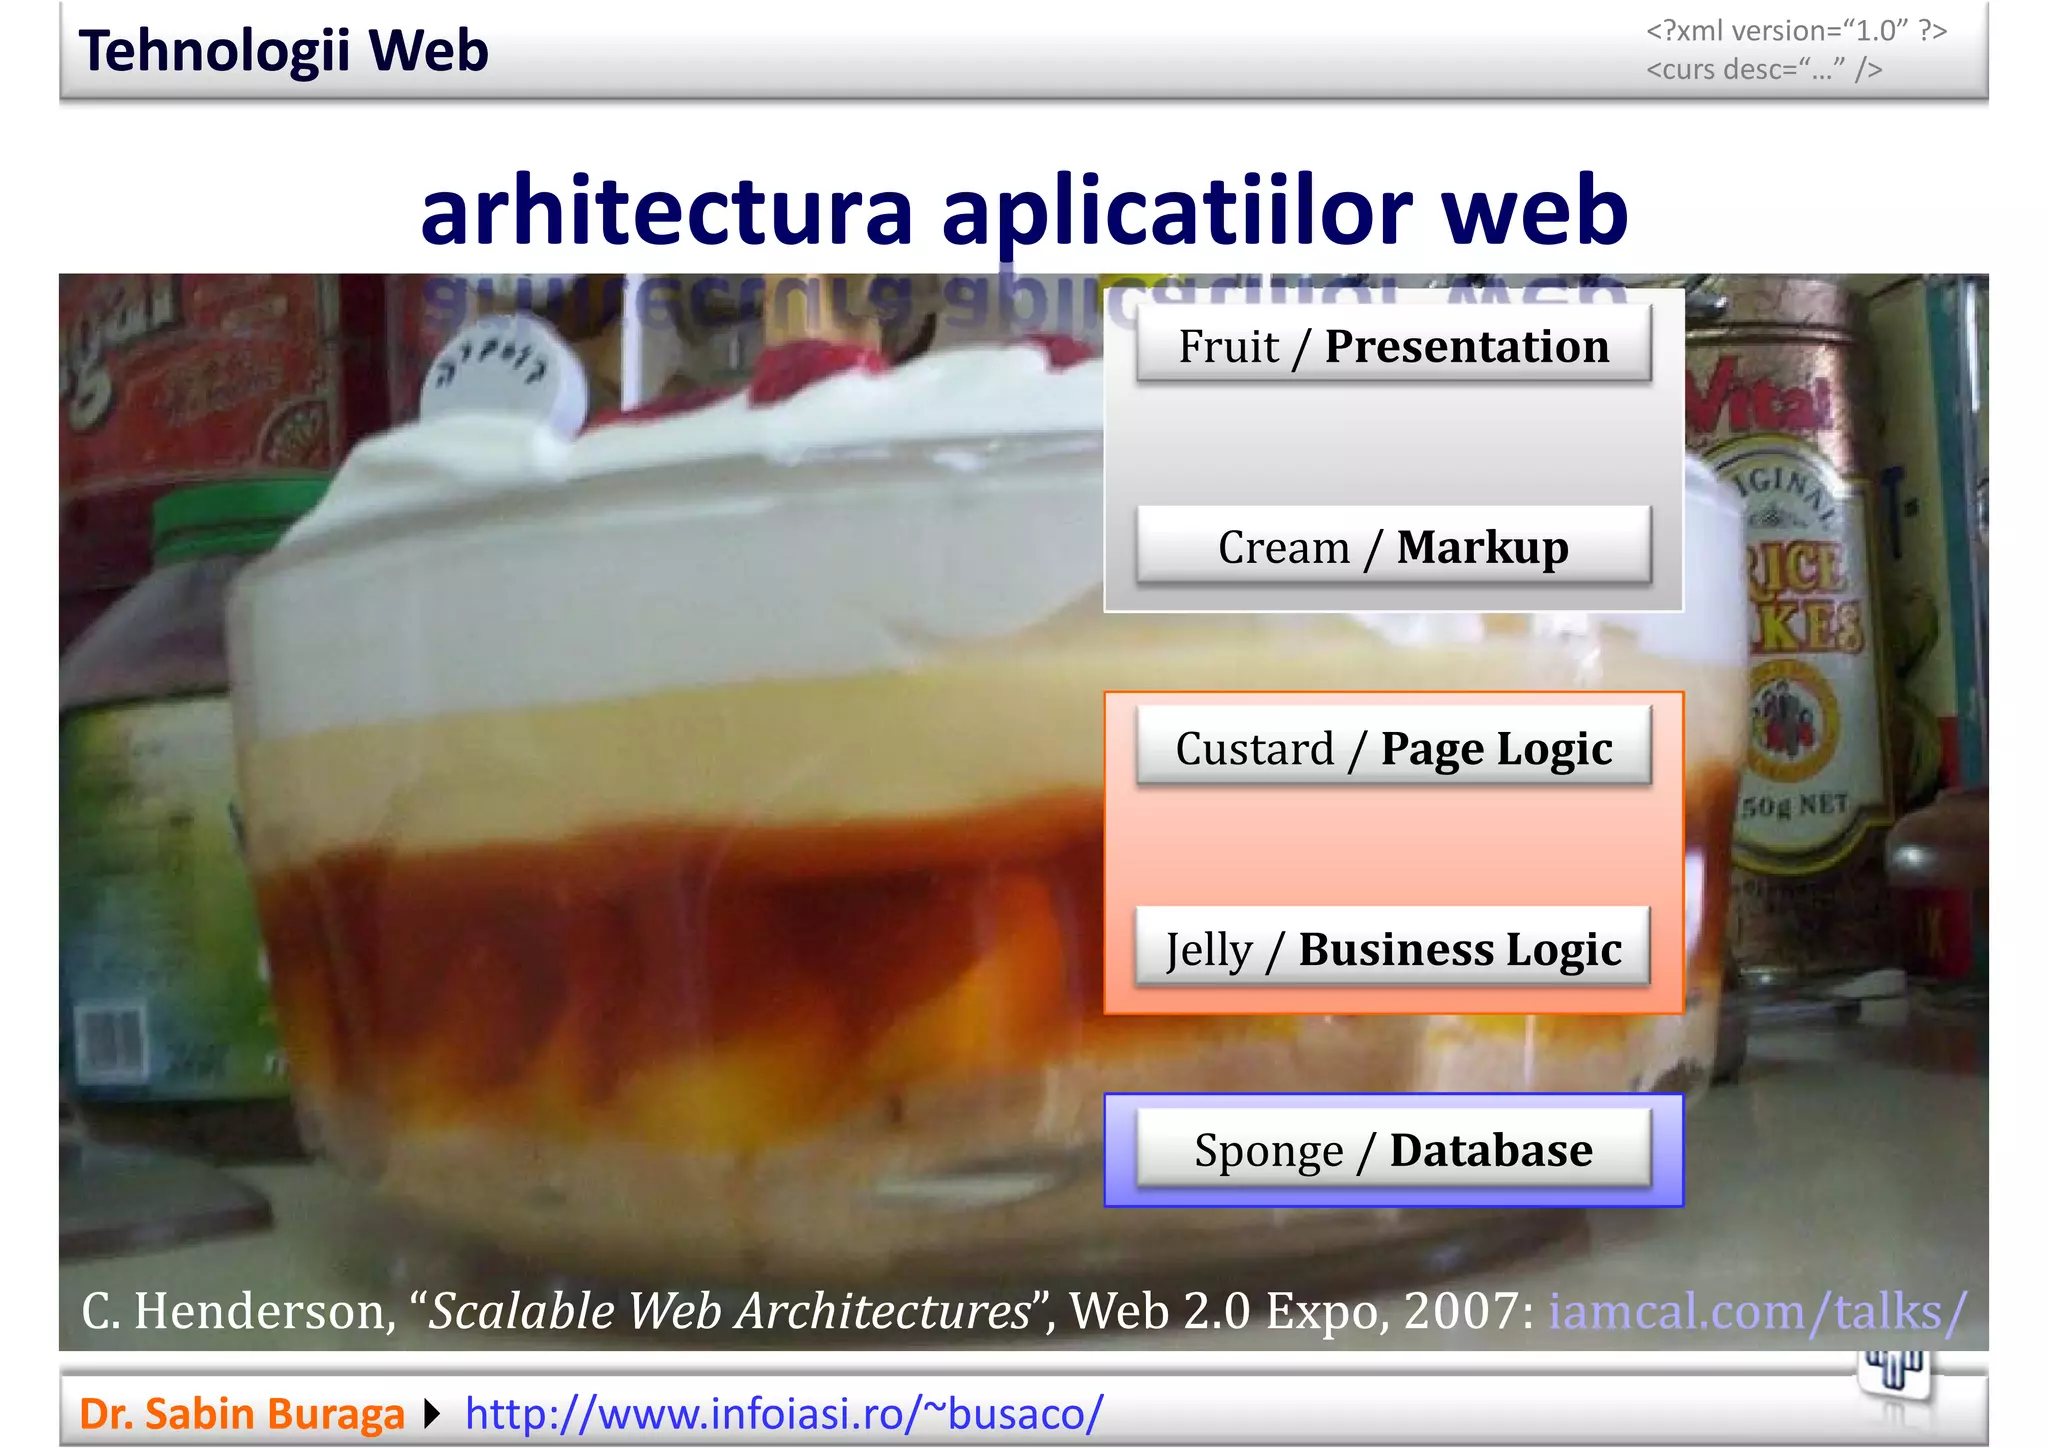Click the Scalable Web Architectures citation title
2048x1448 pixels.
coord(731,1310)
